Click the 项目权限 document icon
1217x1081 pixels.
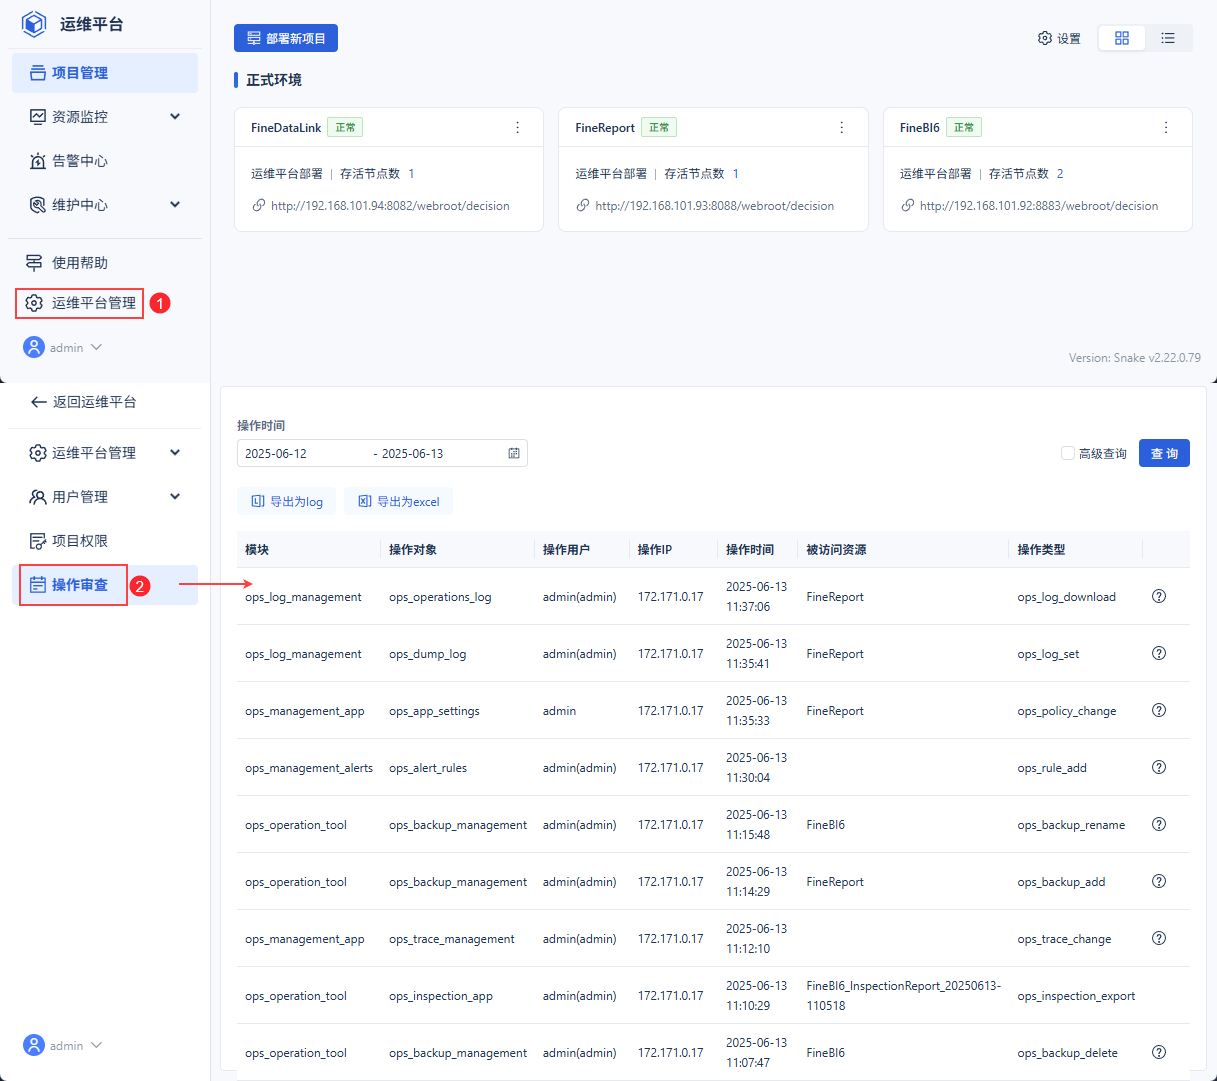point(38,541)
